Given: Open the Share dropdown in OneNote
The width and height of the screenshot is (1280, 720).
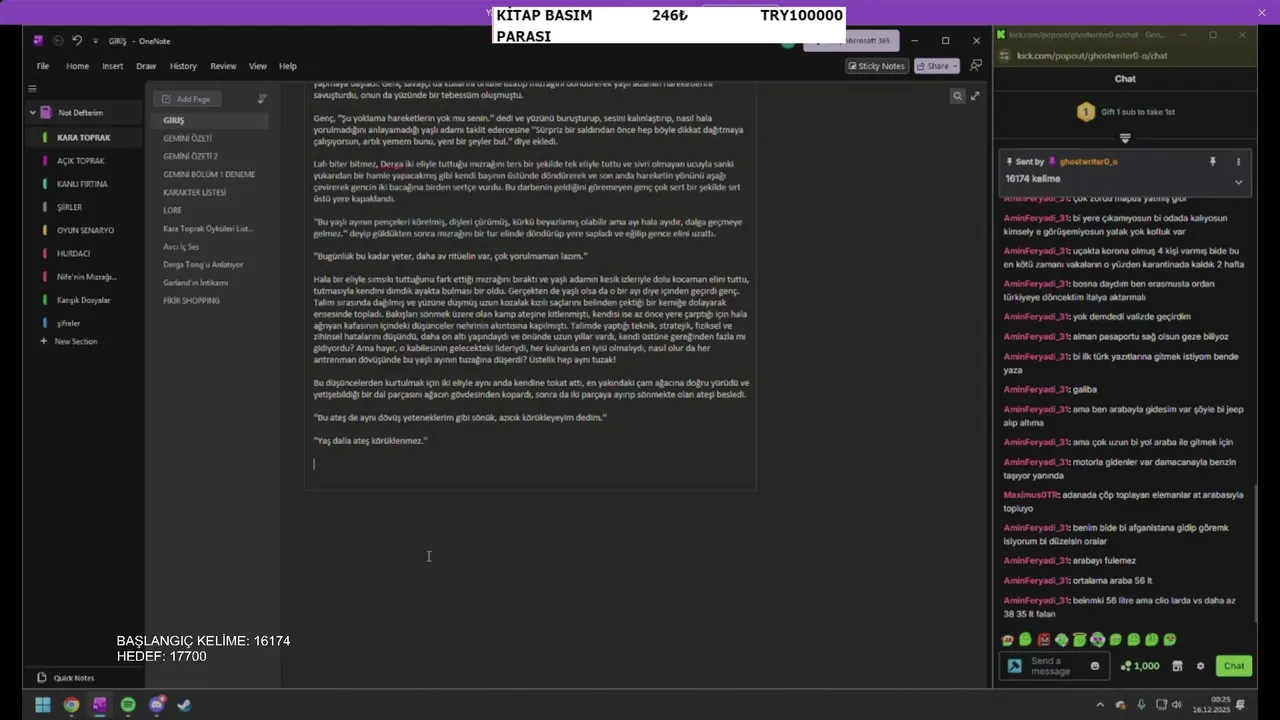Looking at the screenshot, I should [x=937, y=66].
